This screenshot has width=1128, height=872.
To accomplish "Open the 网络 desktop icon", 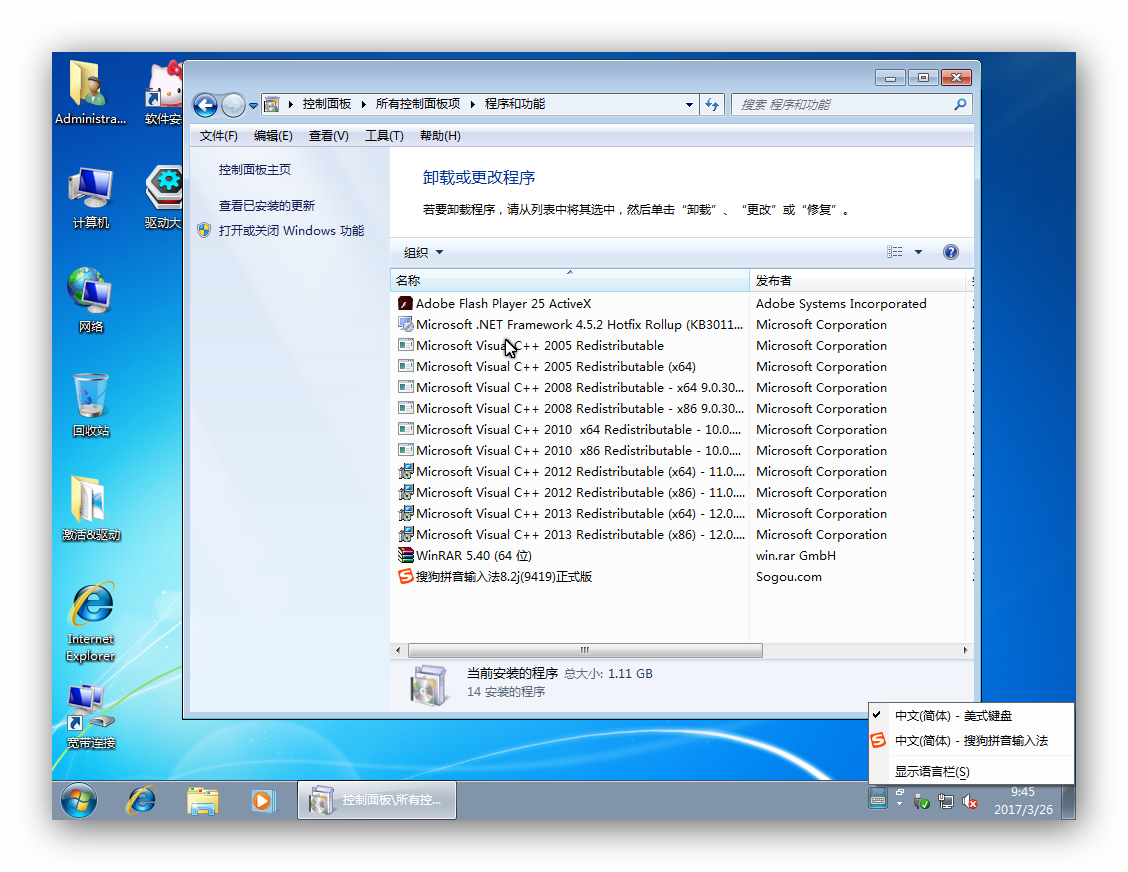I will tap(91, 300).
